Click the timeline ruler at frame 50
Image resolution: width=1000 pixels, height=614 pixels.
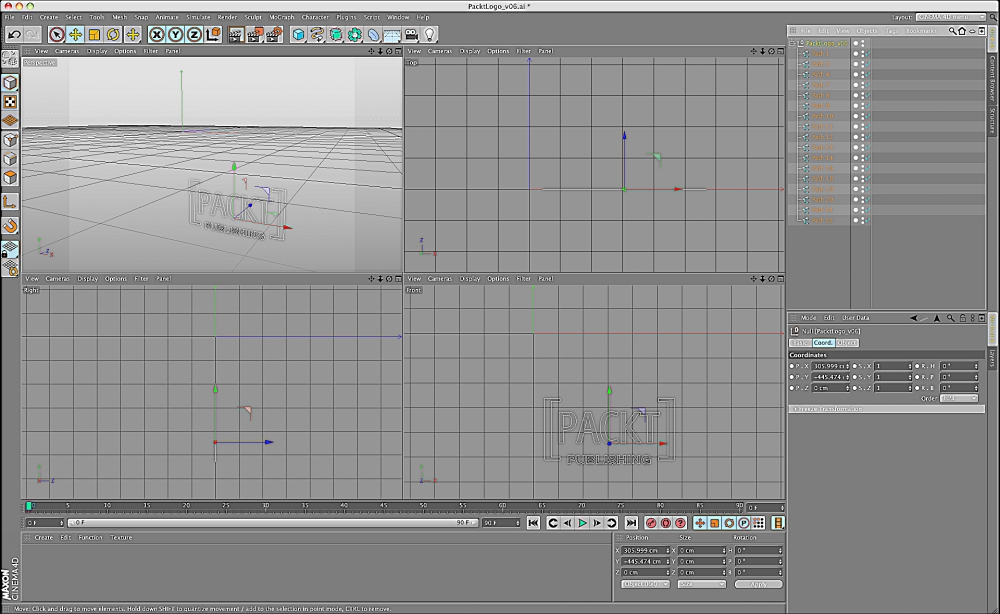(423, 506)
